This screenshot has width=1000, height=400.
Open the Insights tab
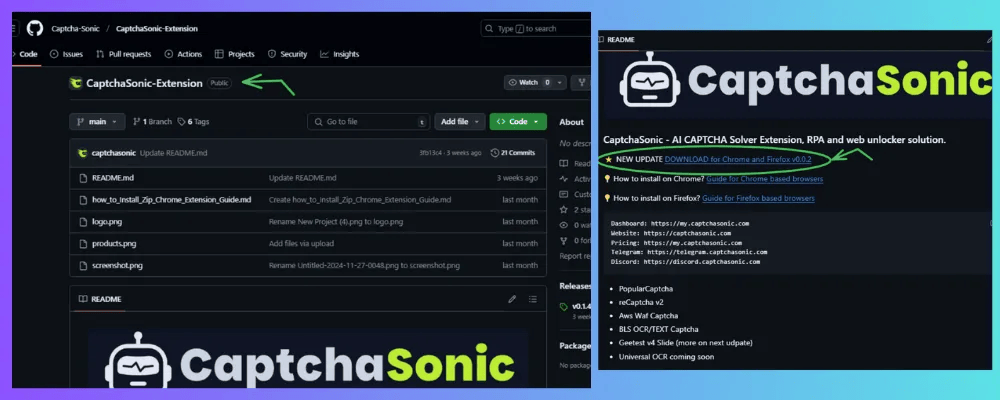pos(340,54)
